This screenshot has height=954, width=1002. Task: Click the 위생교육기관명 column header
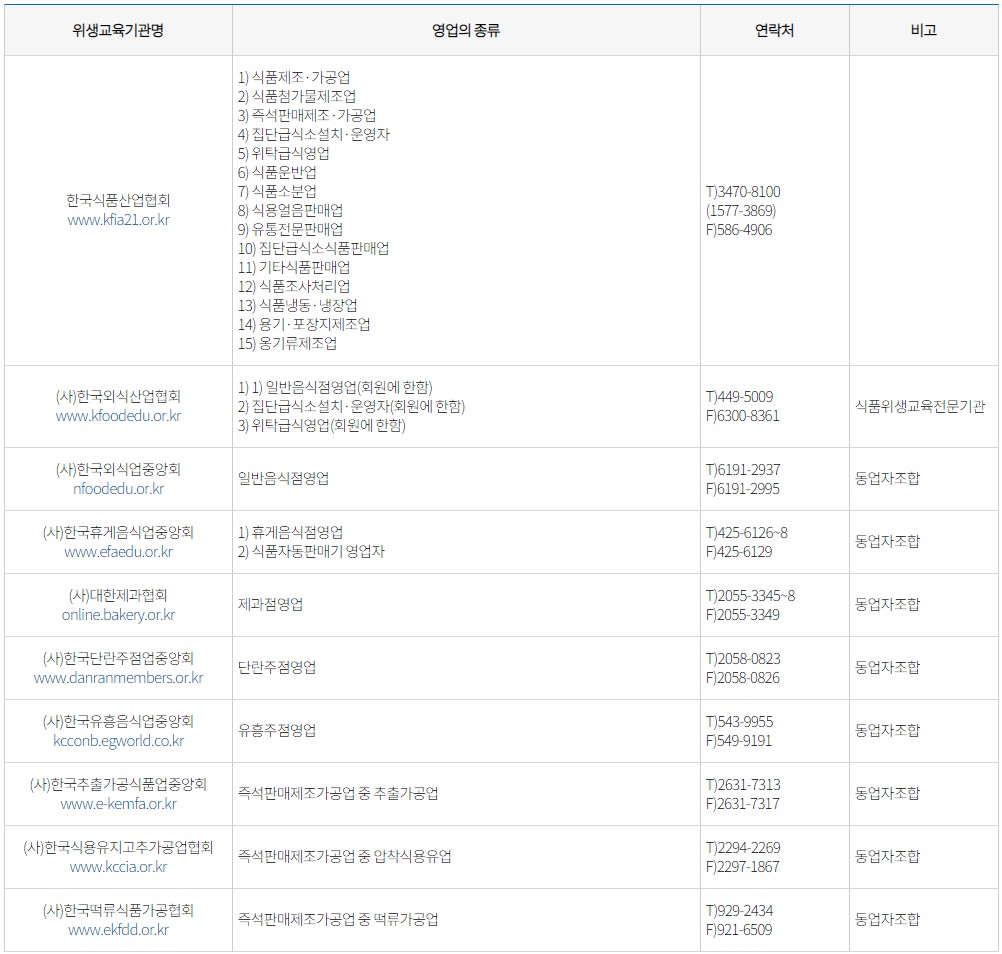[x=118, y=30]
